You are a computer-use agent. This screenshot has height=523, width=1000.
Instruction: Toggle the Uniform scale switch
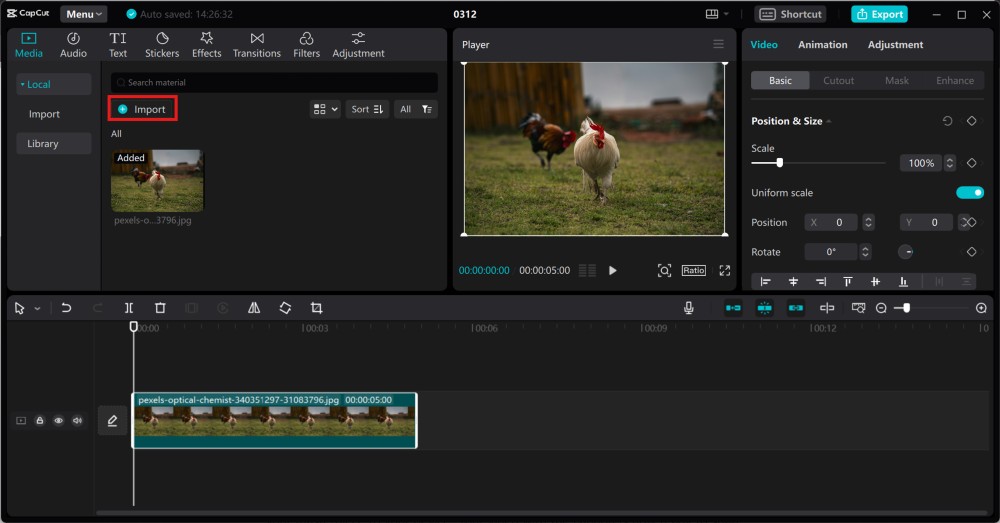(969, 193)
